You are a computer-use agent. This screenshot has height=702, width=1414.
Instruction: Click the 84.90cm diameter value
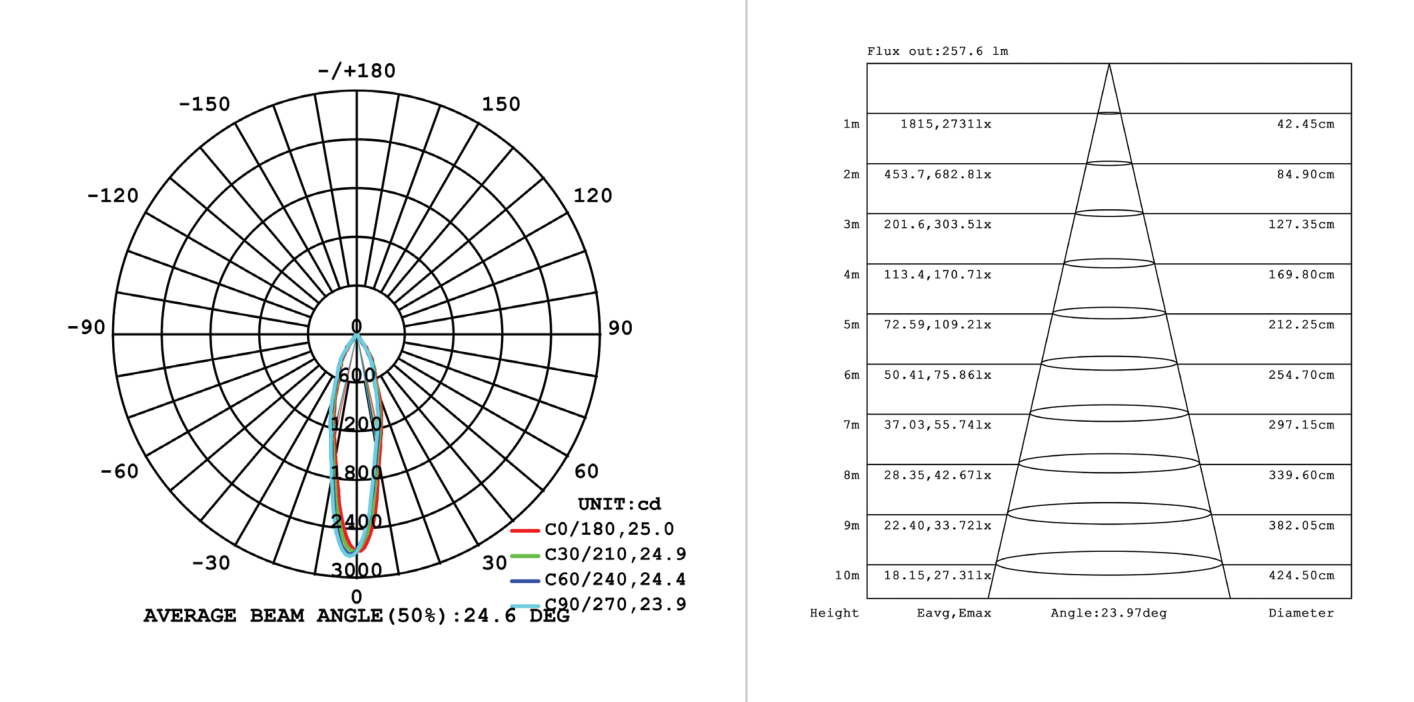coord(1306,175)
